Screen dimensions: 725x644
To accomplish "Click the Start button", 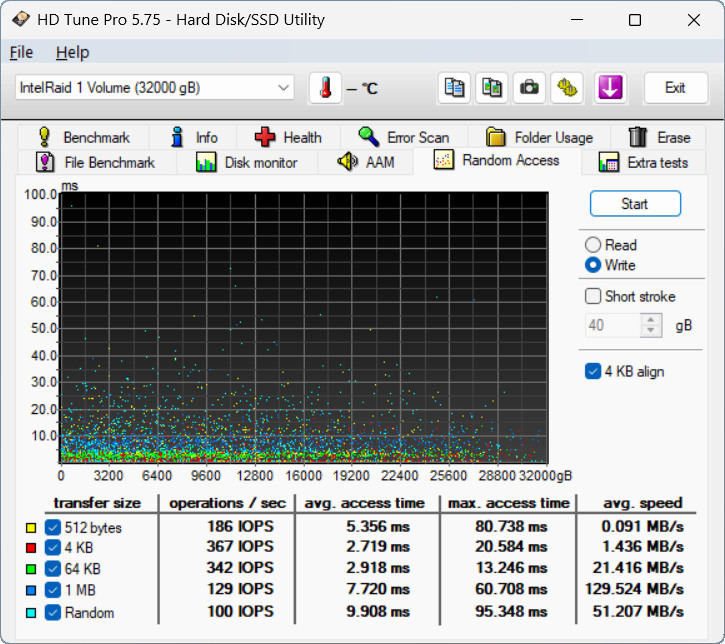I will (635, 204).
